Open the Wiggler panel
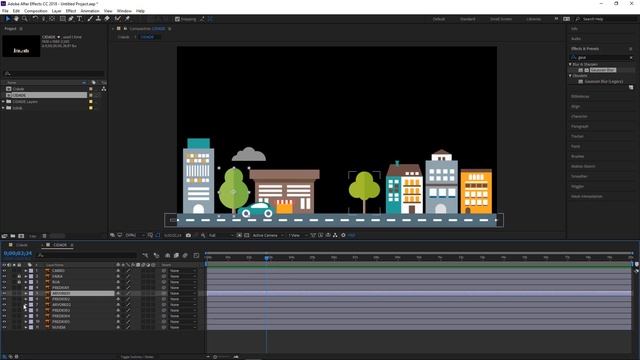 (x=577, y=187)
